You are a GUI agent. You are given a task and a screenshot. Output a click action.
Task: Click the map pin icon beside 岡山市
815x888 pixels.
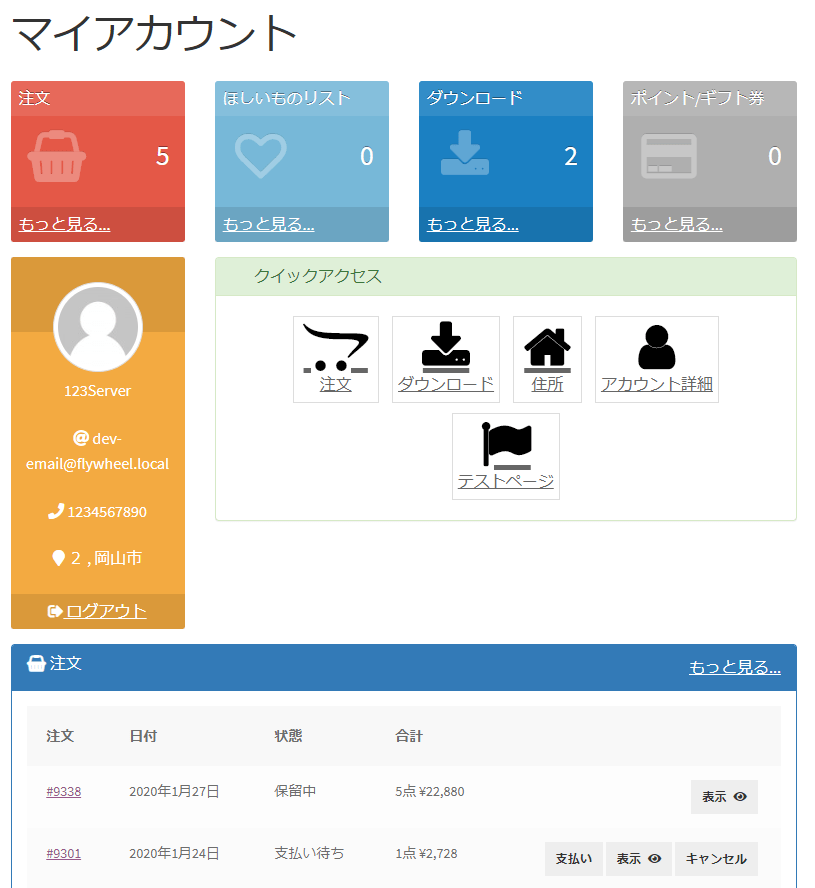pyautogui.click(x=58, y=558)
